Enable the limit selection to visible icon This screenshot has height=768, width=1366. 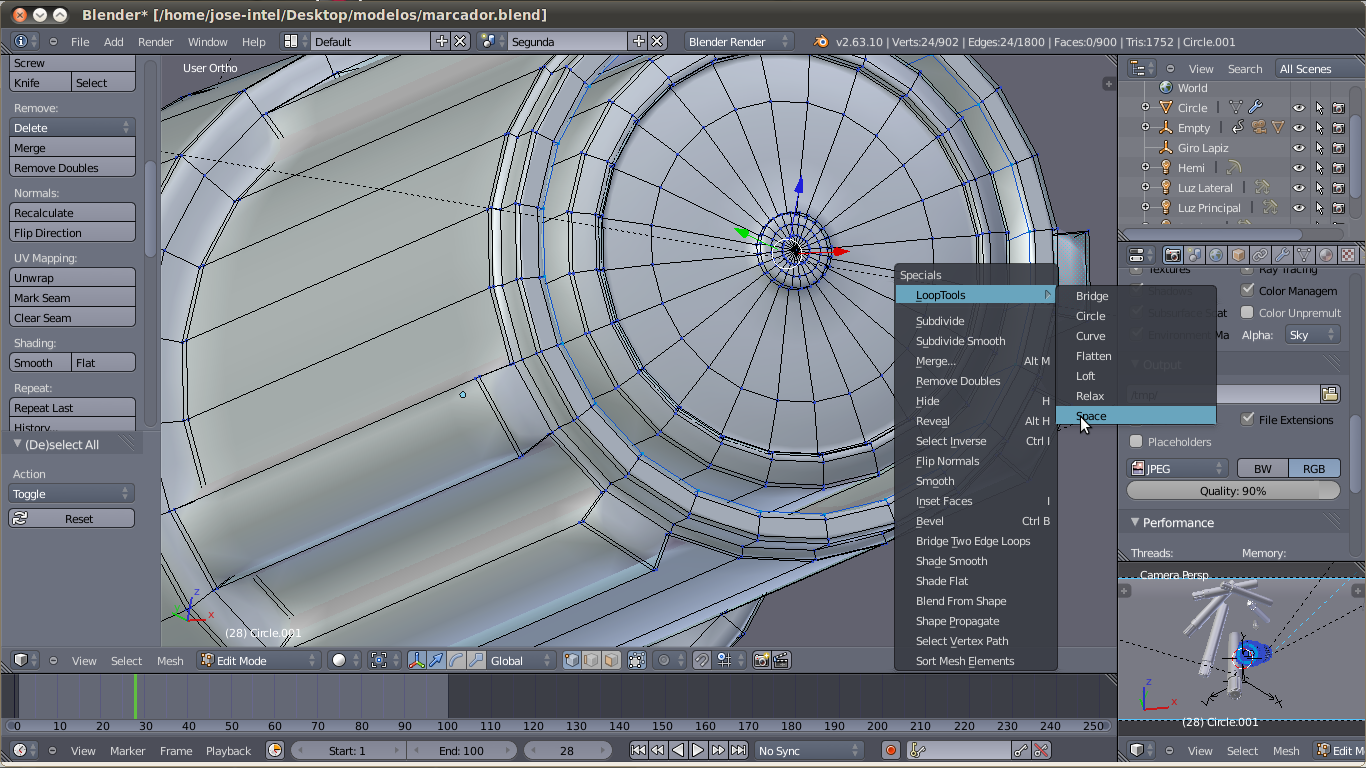click(636, 660)
